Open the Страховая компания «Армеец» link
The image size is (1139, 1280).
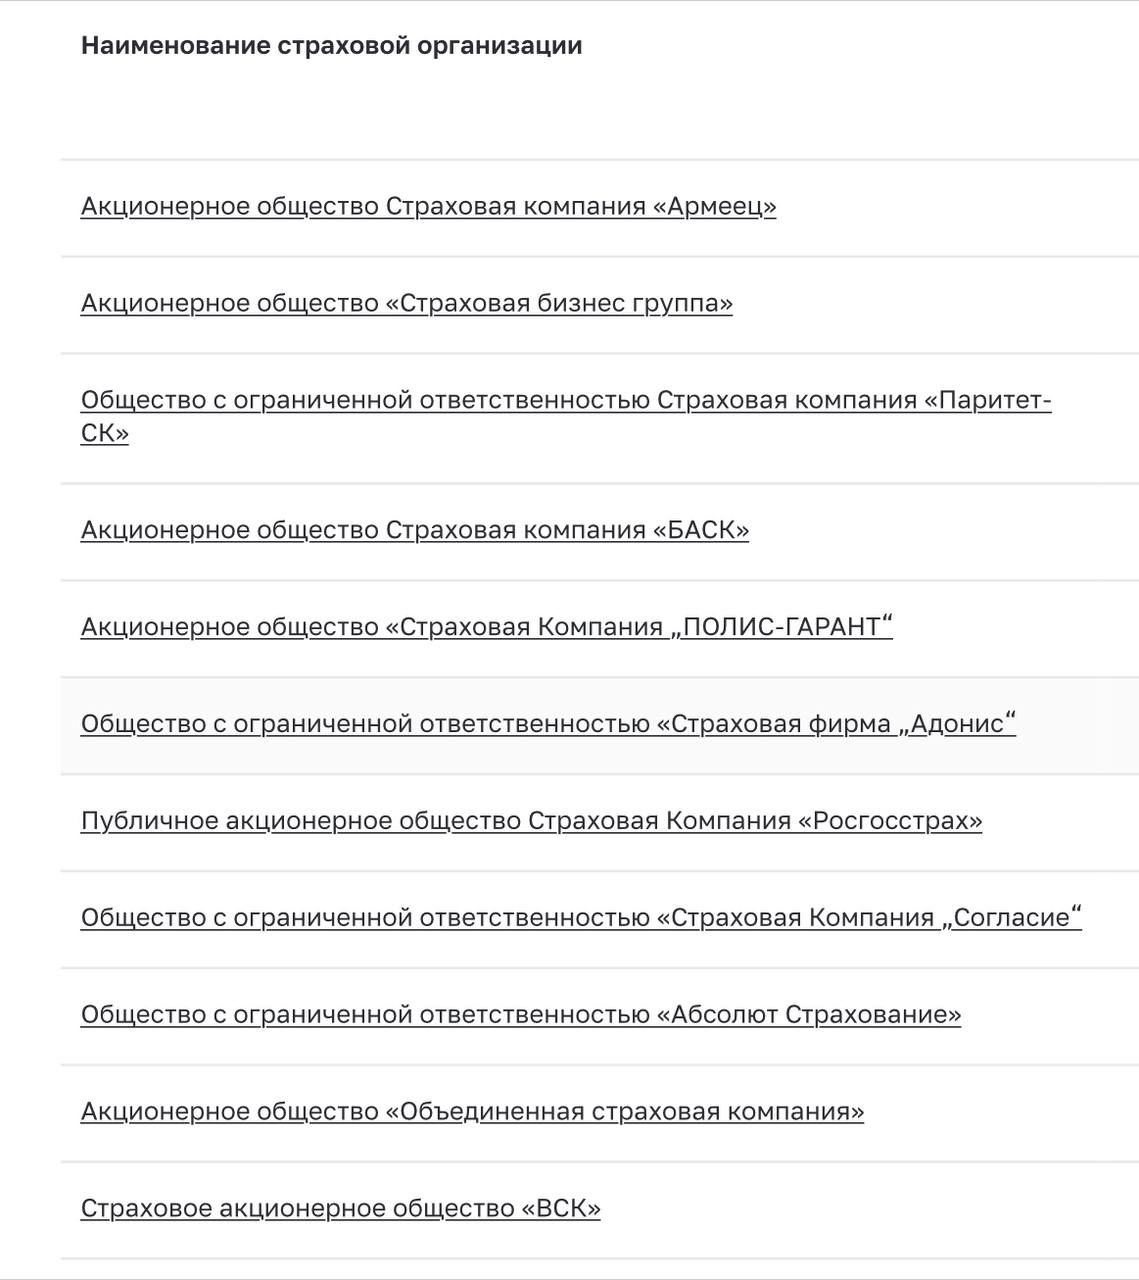(428, 207)
